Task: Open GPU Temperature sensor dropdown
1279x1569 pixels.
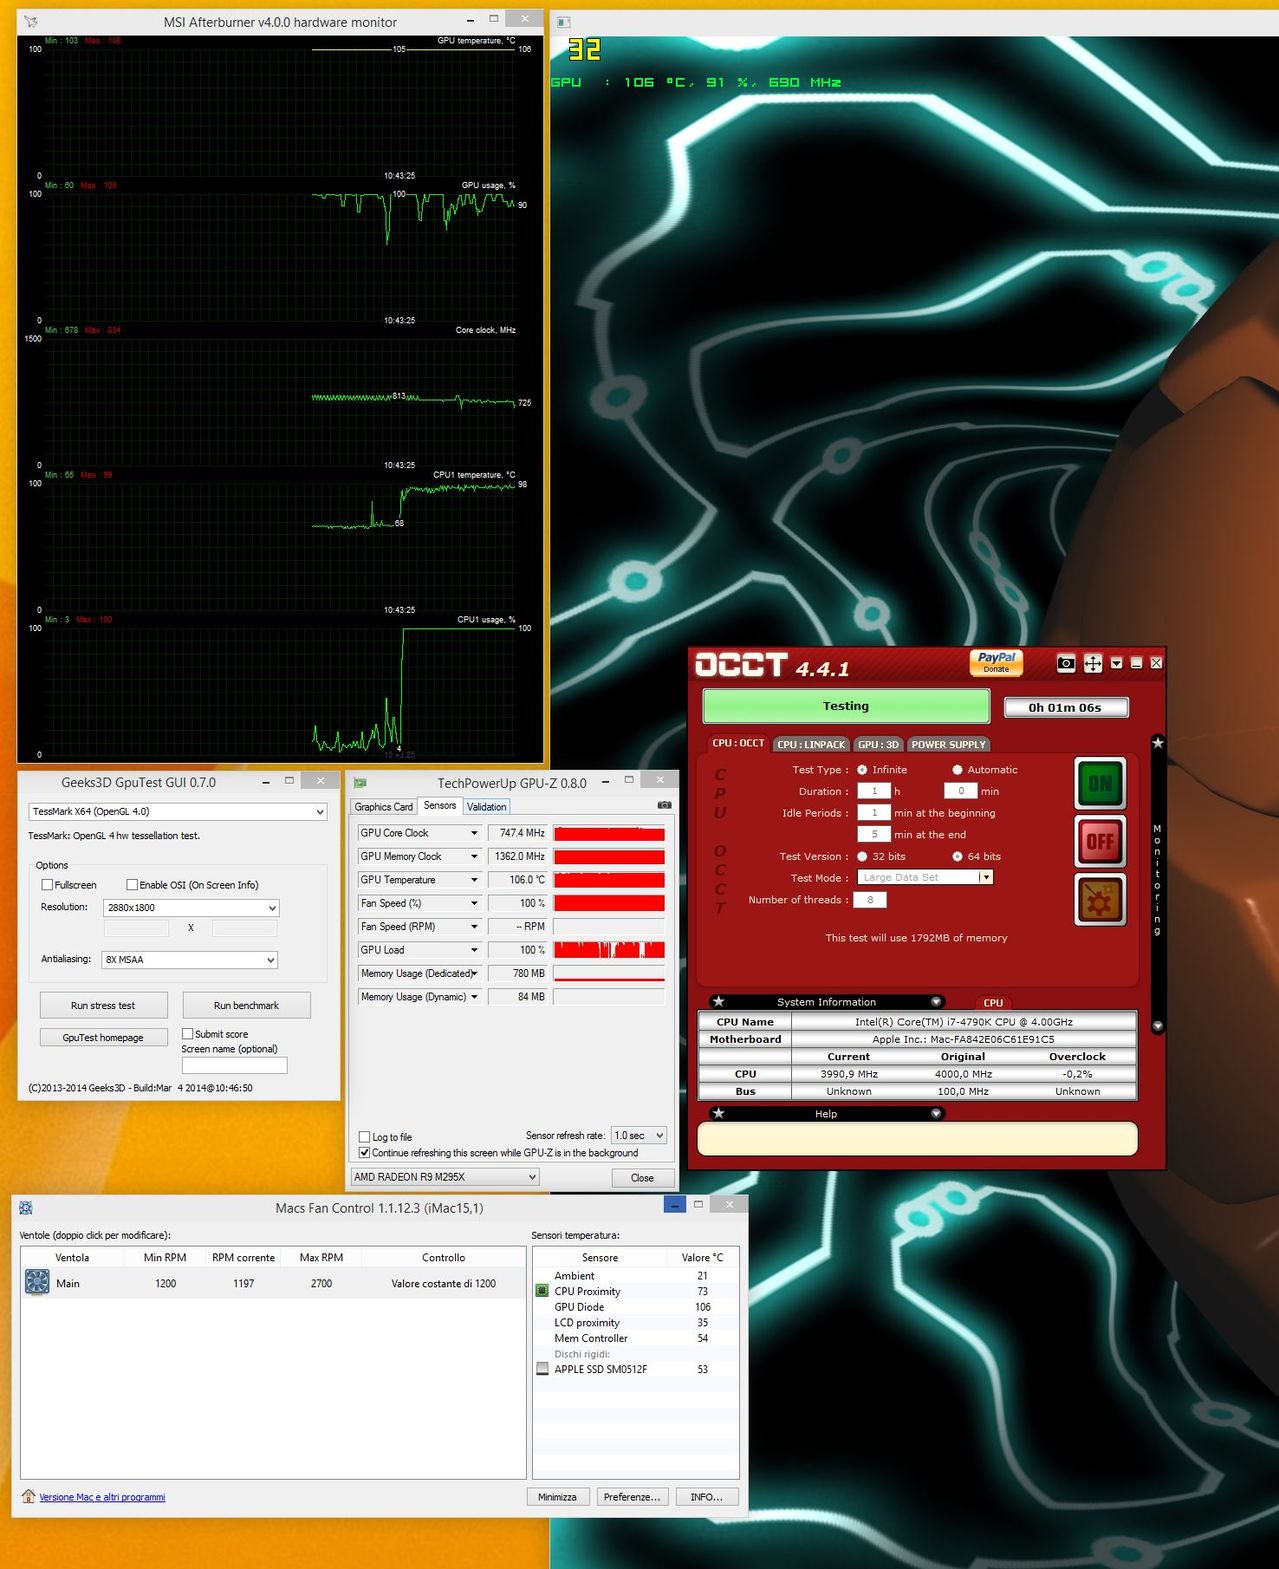Action: click(x=474, y=880)
